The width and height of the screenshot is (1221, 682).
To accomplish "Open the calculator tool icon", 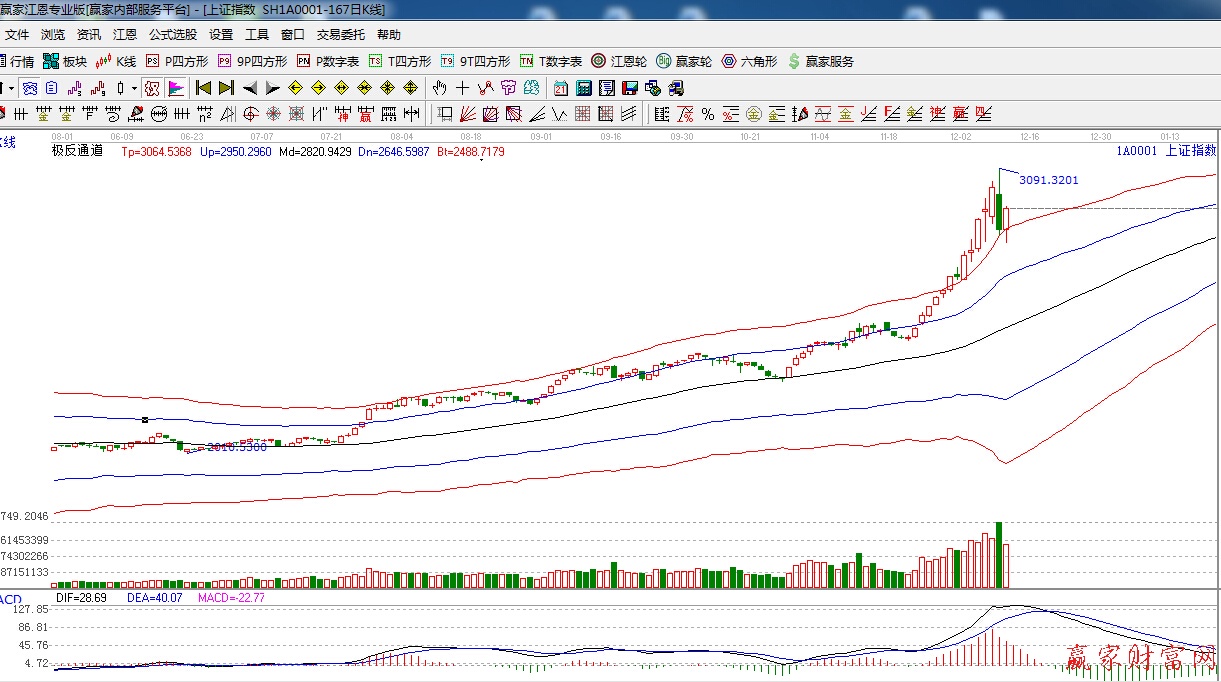I will tap(582, 88).
